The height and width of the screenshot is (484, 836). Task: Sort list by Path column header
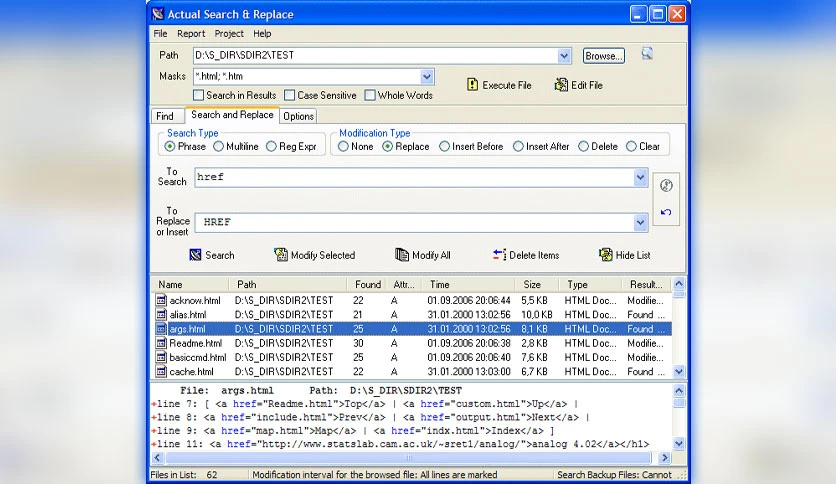coord(288,285)
